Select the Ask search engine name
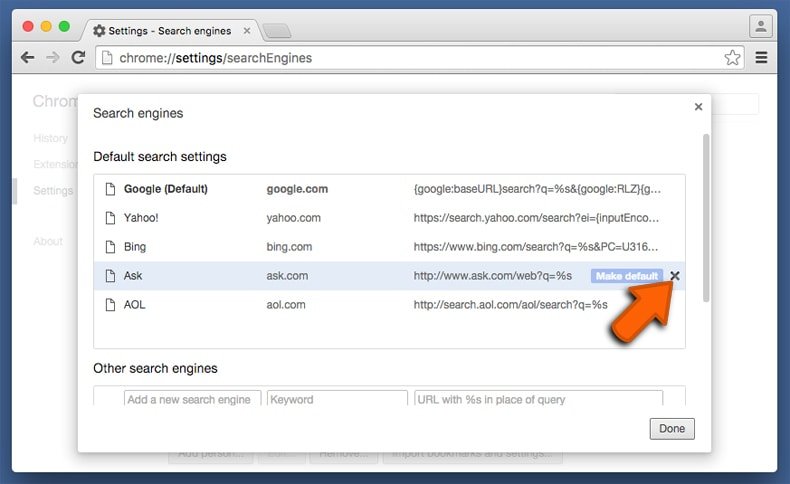Viewport: 790px width, 484px height. click(x=133, y=276)
